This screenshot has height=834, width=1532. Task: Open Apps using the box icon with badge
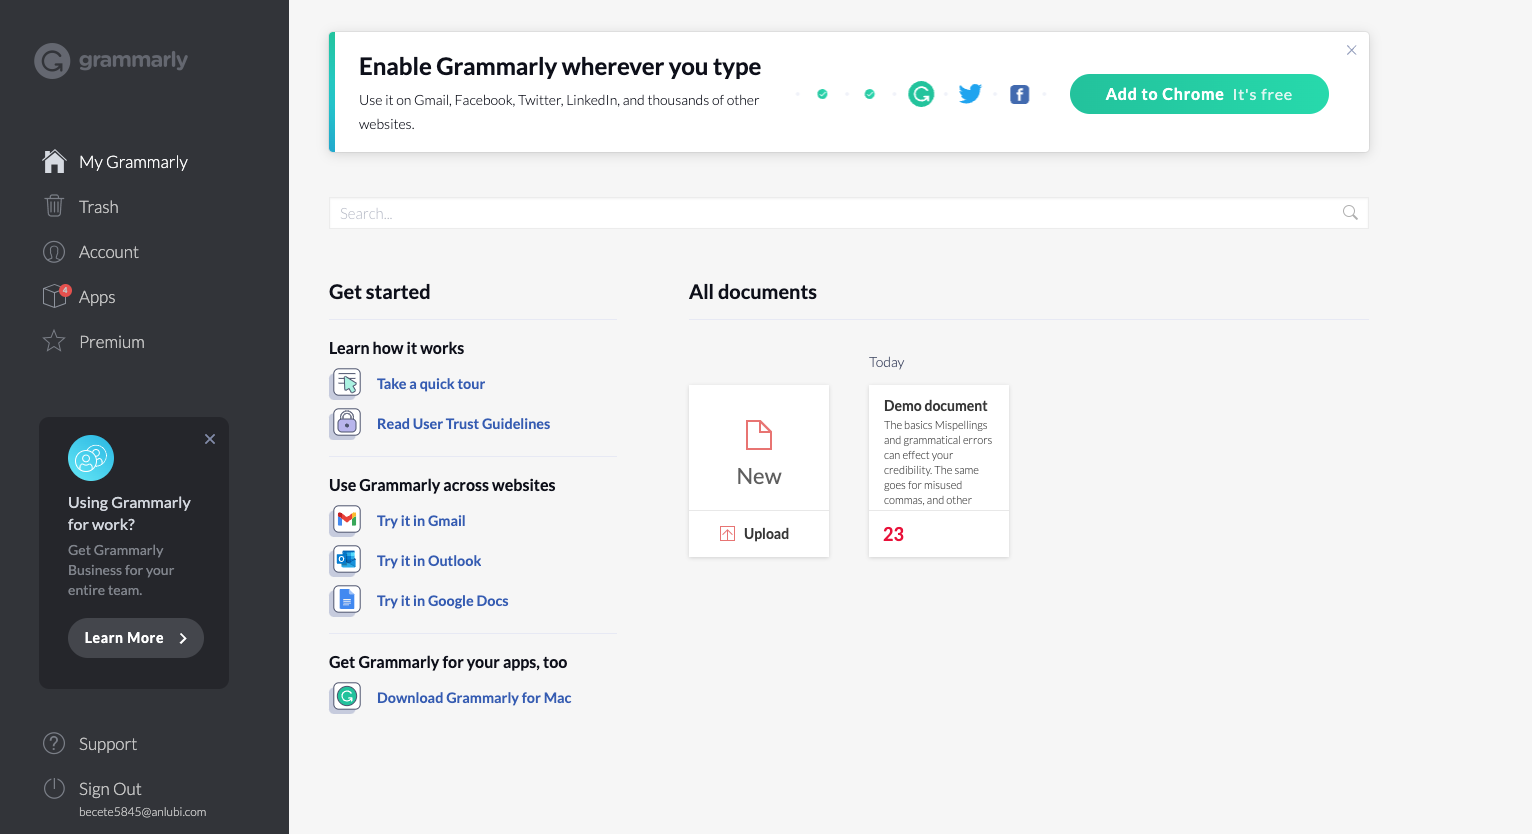coord(54,296)
